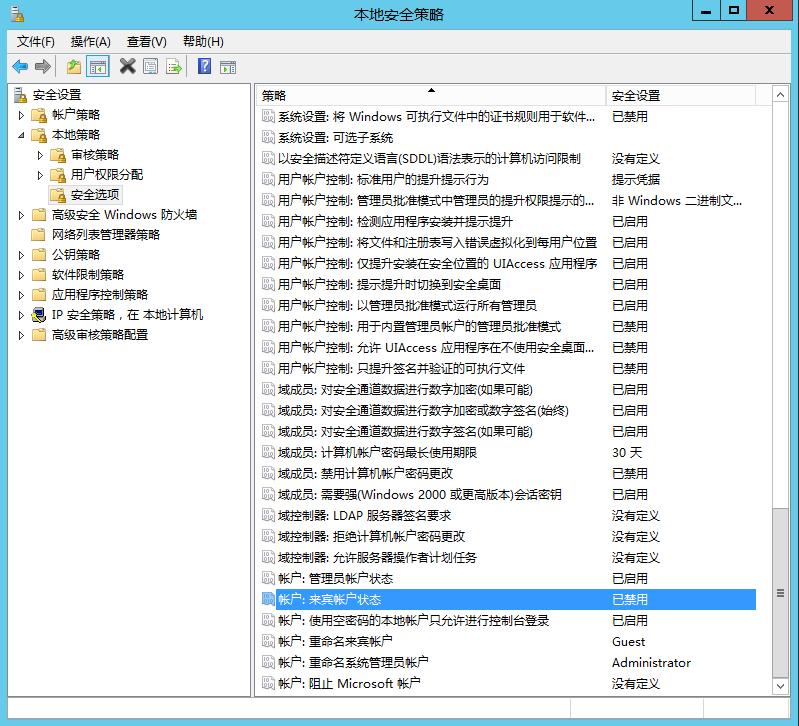Click the Administrator setting value

(x=651, y=662)
